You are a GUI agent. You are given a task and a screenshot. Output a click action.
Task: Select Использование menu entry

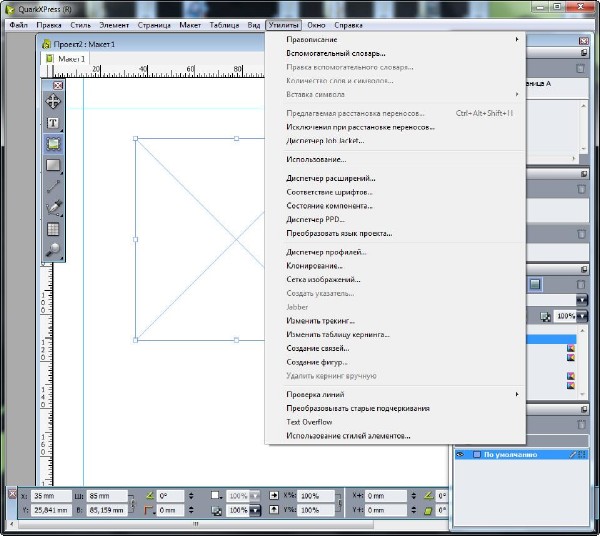[316, 159]
